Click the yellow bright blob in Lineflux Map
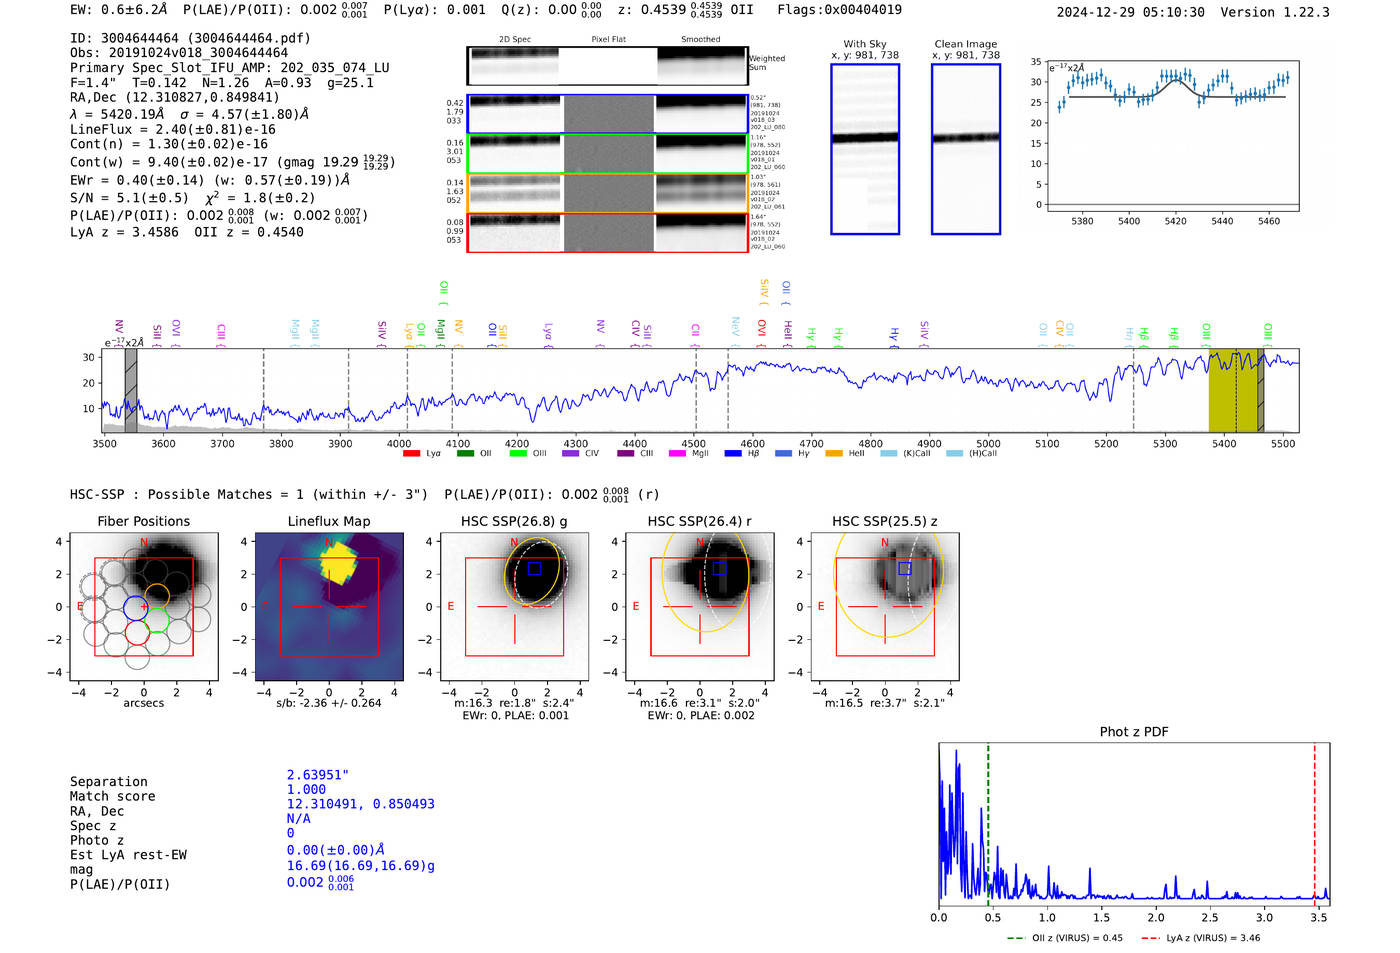The image size is (1400, 953). [x=340, y=565]
